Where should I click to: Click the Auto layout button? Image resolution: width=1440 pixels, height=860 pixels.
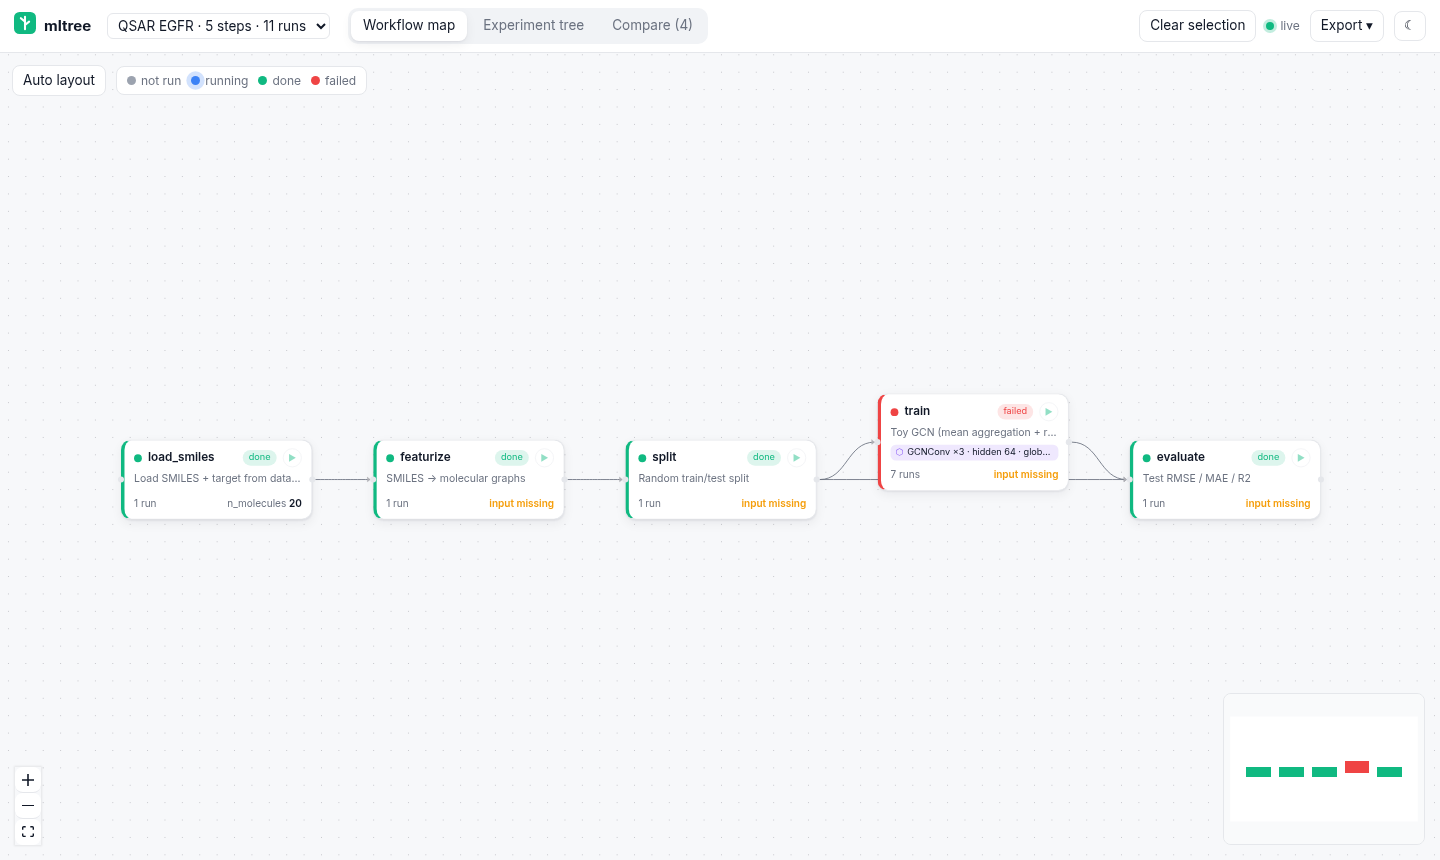point(59,80)
